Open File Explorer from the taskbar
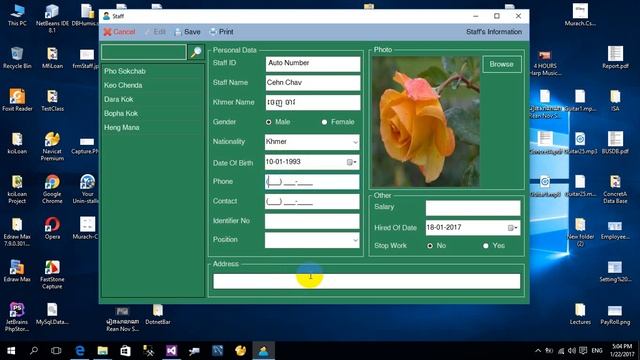Screen dimensions: 640x360 click(x=102, y=351)
